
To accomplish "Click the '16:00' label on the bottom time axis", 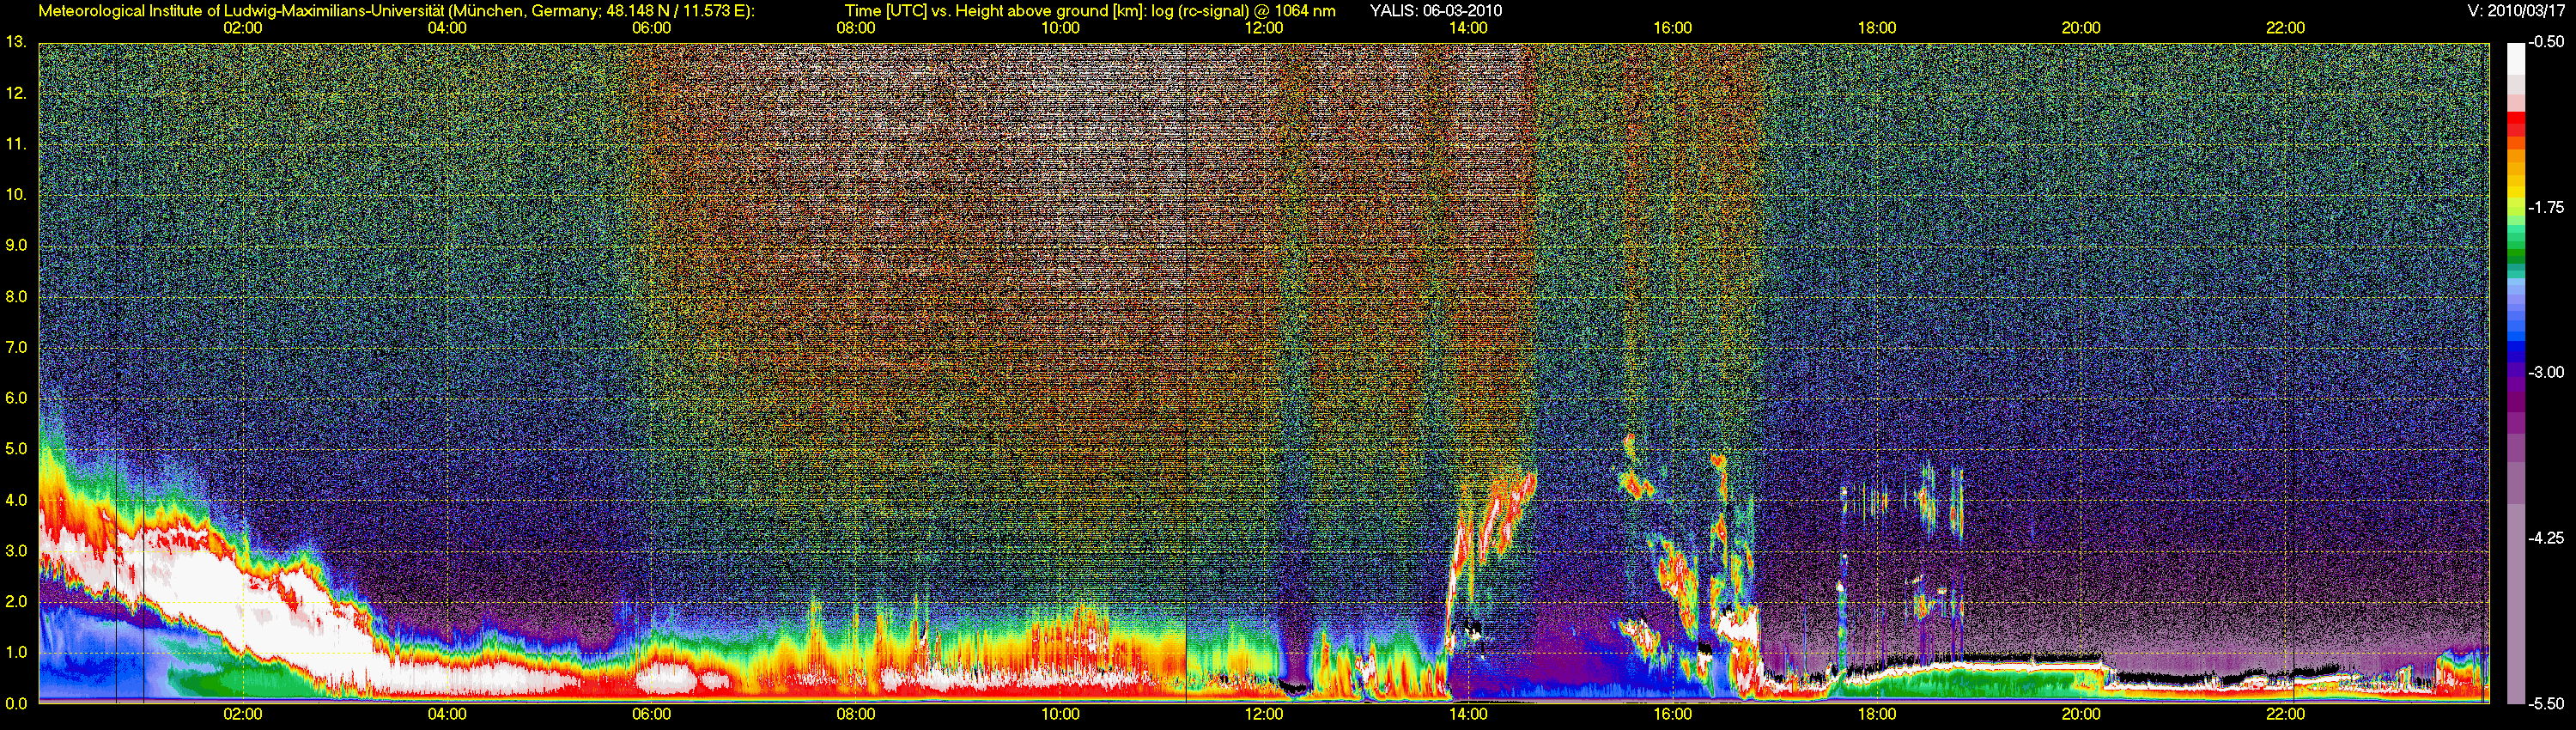I will (x=1673, y=715).
